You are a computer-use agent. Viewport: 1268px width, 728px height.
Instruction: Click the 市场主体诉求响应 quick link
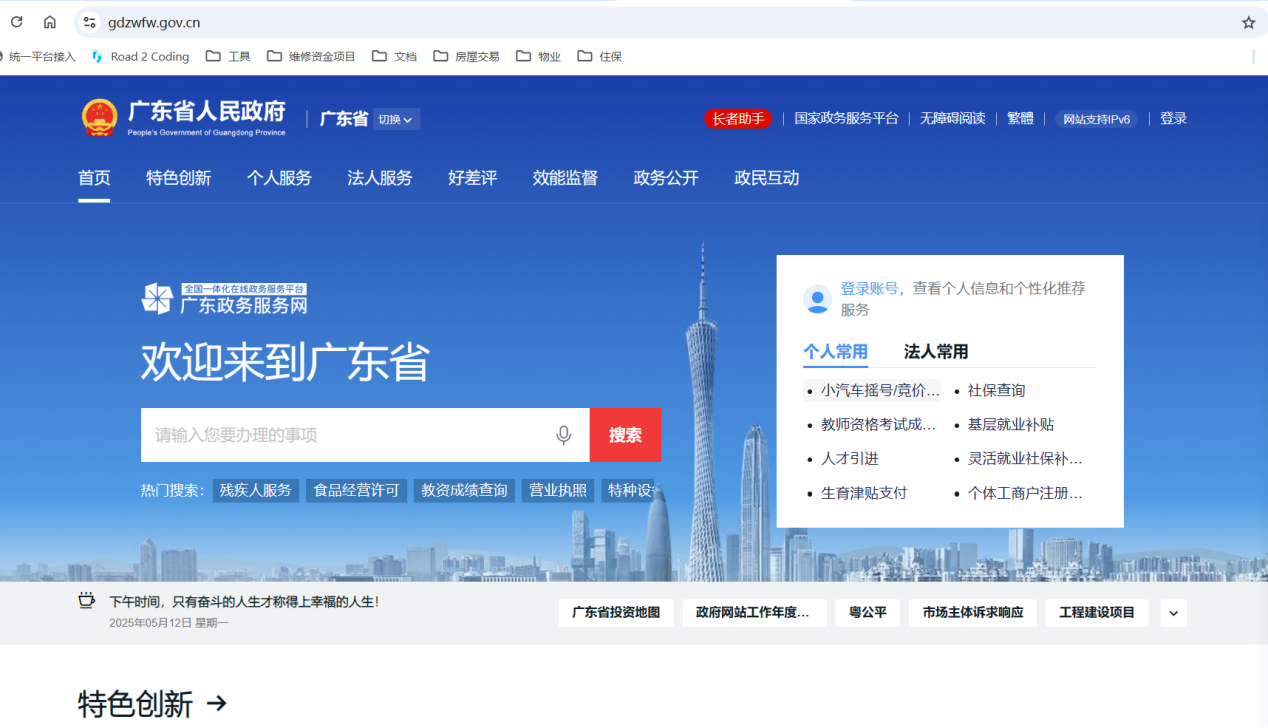[973, 613]
